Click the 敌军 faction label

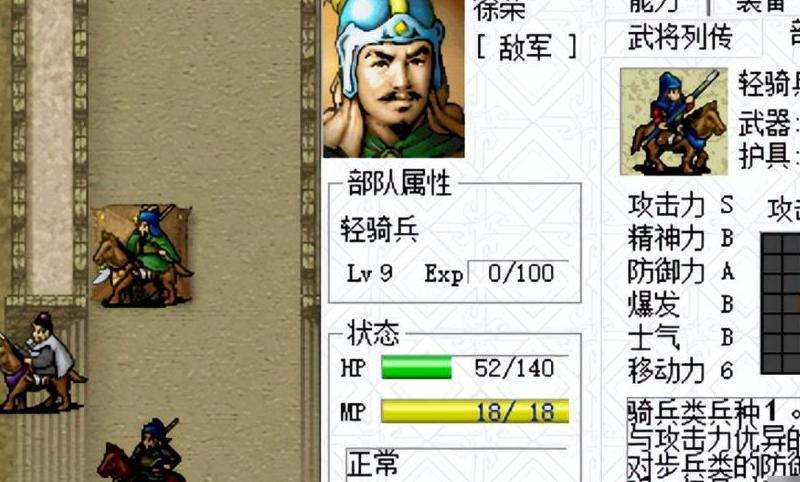pos(526,47)
